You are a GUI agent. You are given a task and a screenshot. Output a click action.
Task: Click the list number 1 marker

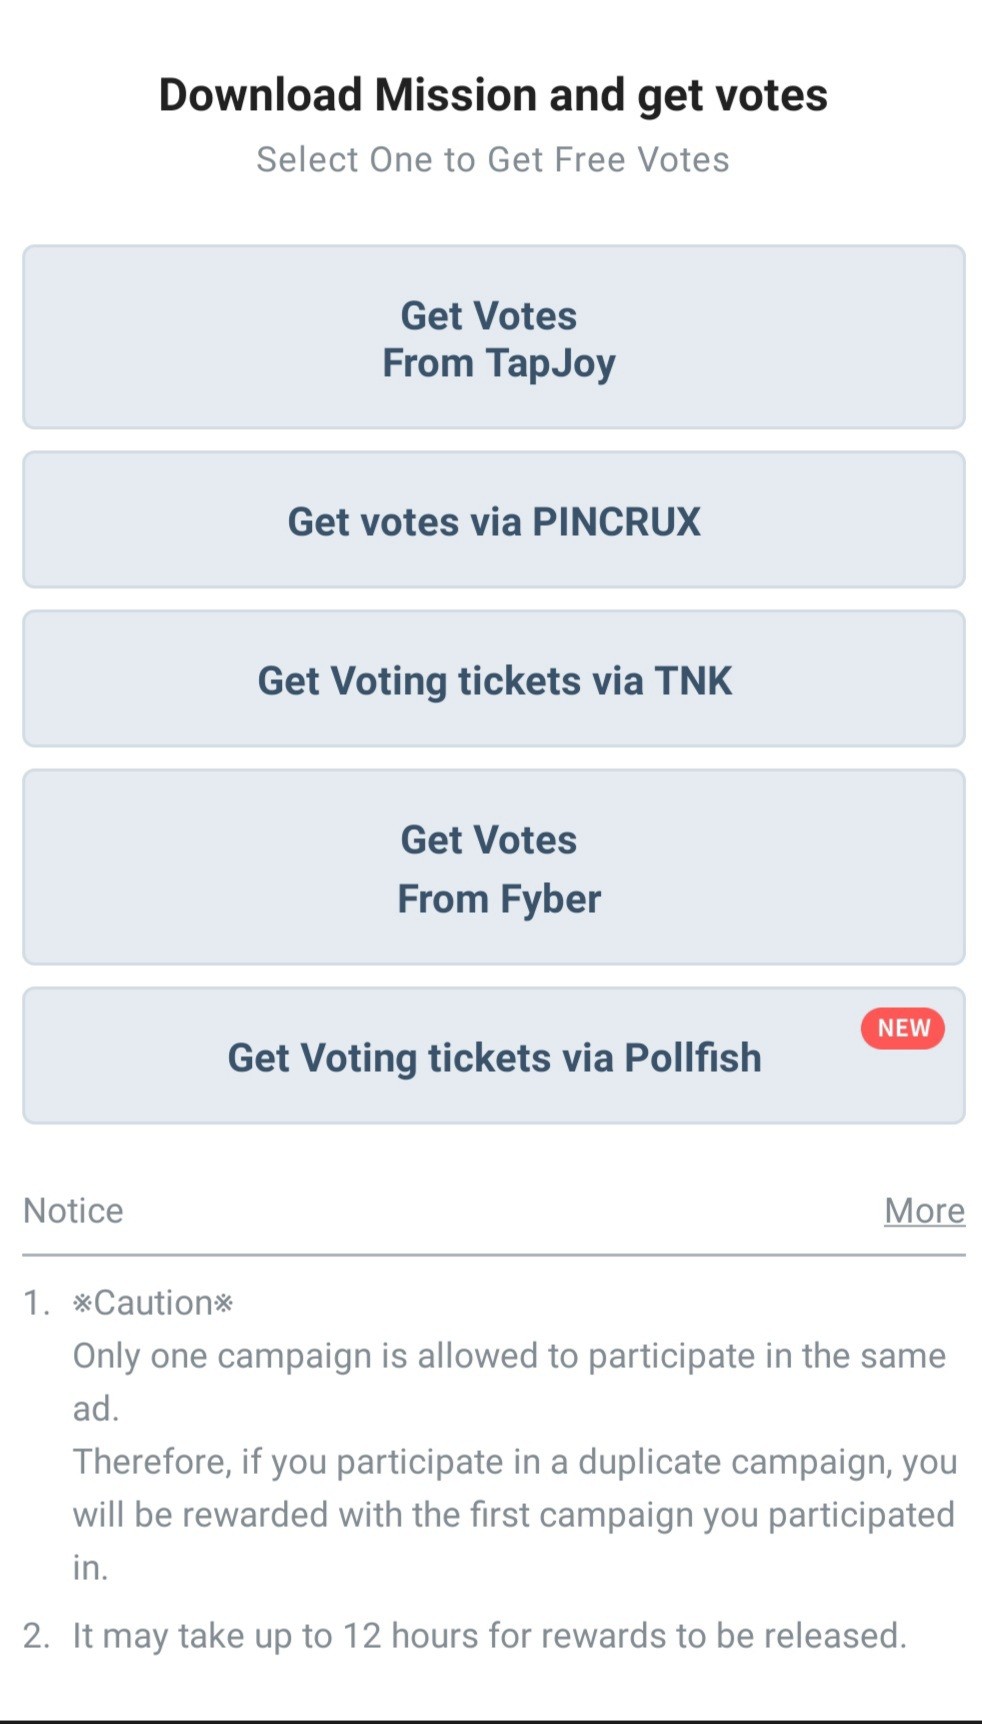[36, 1303]
